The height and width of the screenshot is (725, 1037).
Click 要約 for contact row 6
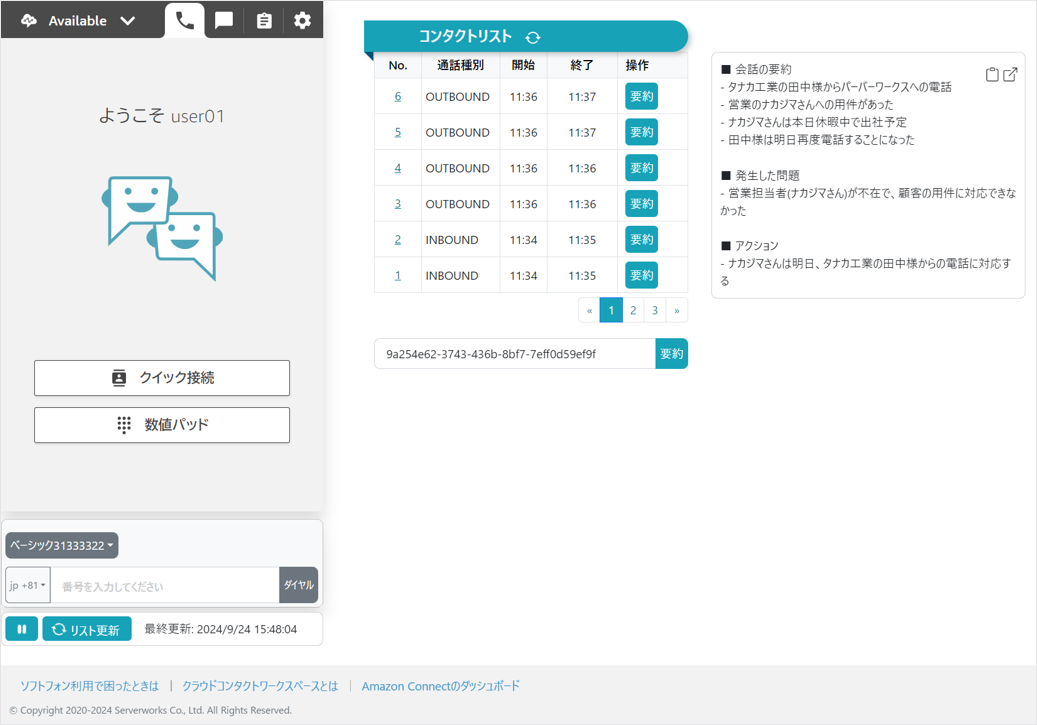coord(642,97)
